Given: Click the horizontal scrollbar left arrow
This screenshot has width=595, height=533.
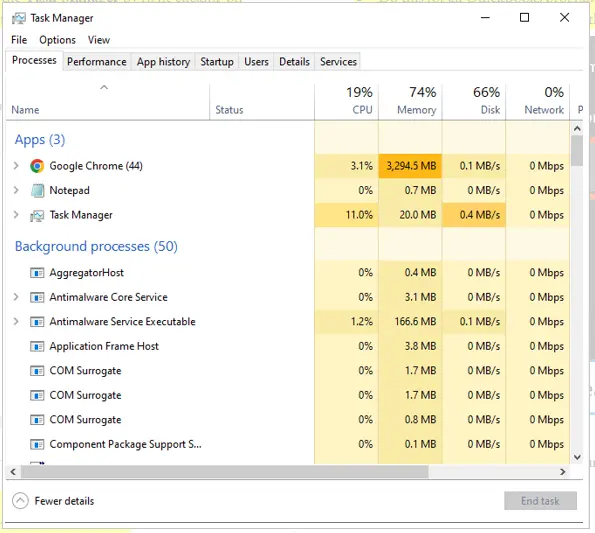Looking at the screenshot, I should click(13, 472).
